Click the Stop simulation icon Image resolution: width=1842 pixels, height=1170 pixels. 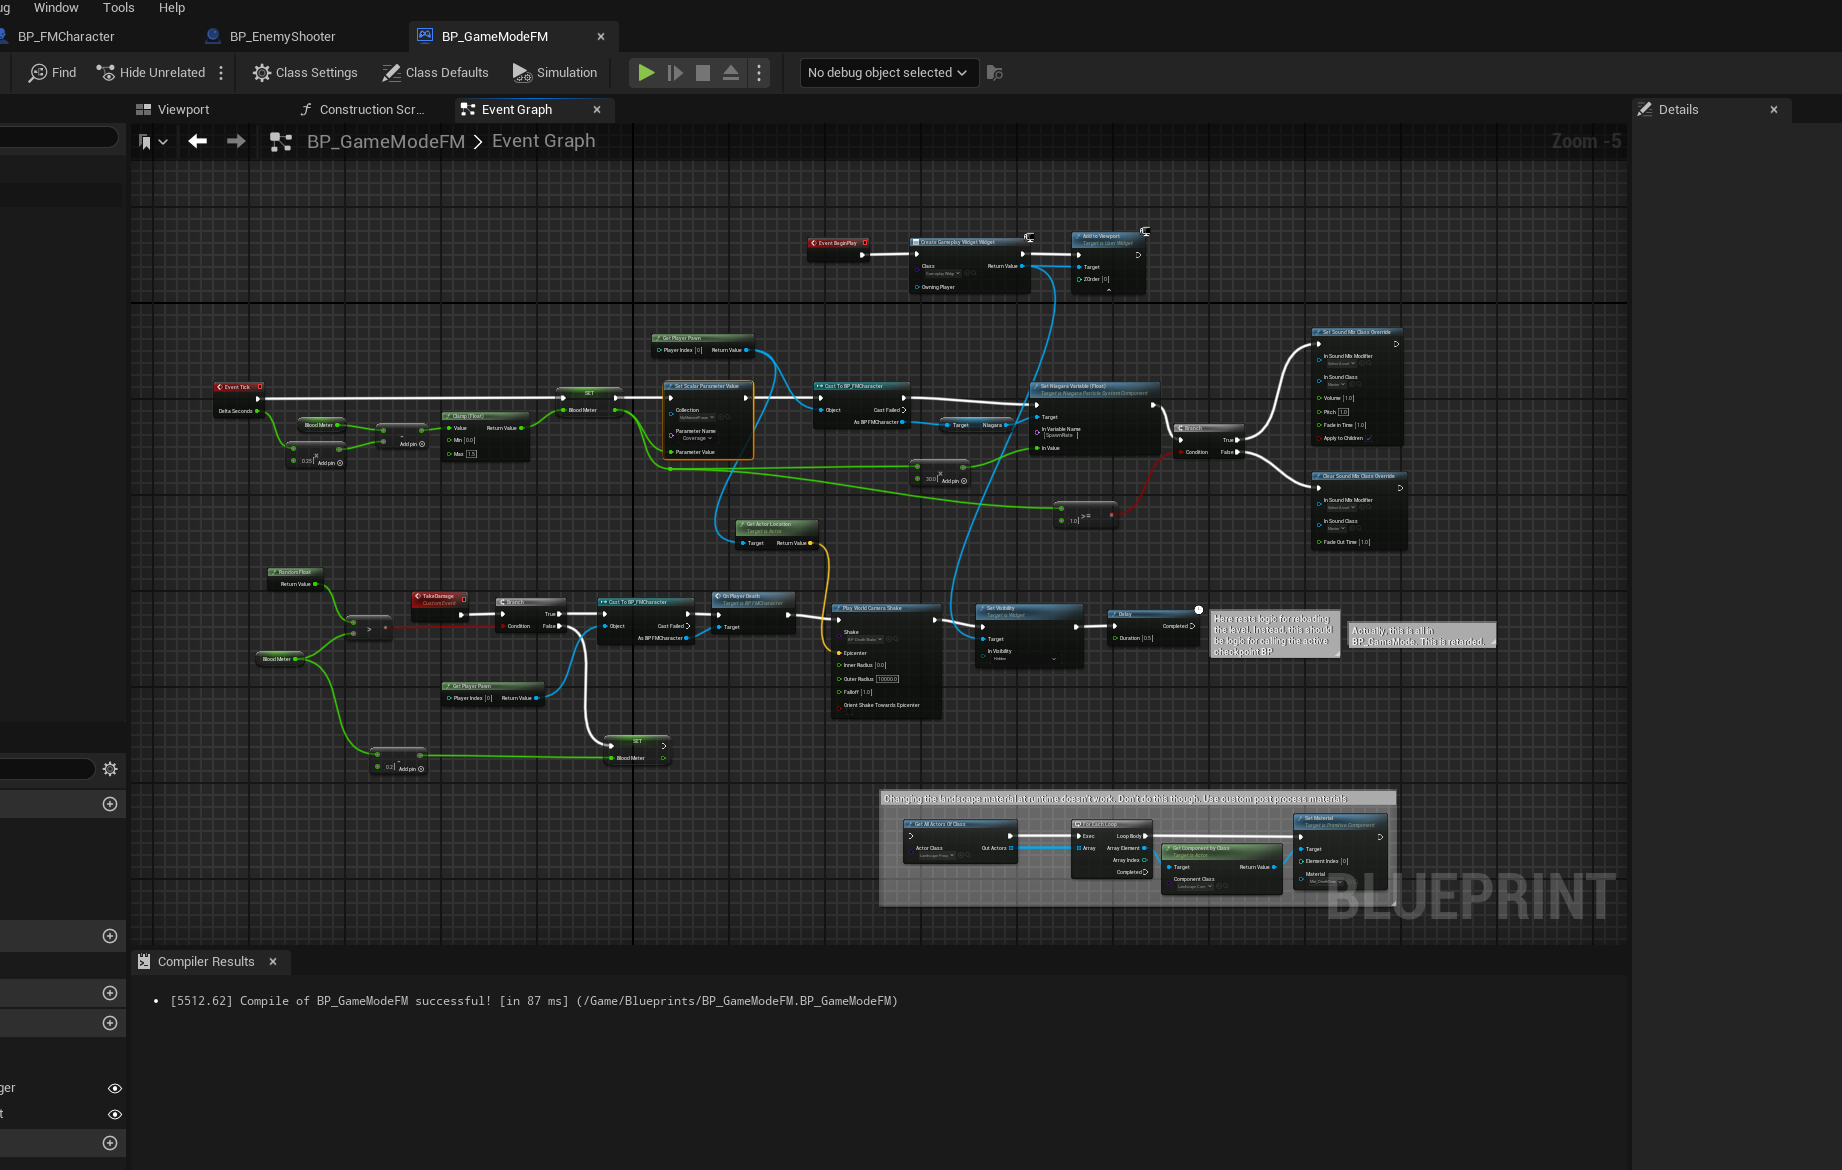click(703, 73)
